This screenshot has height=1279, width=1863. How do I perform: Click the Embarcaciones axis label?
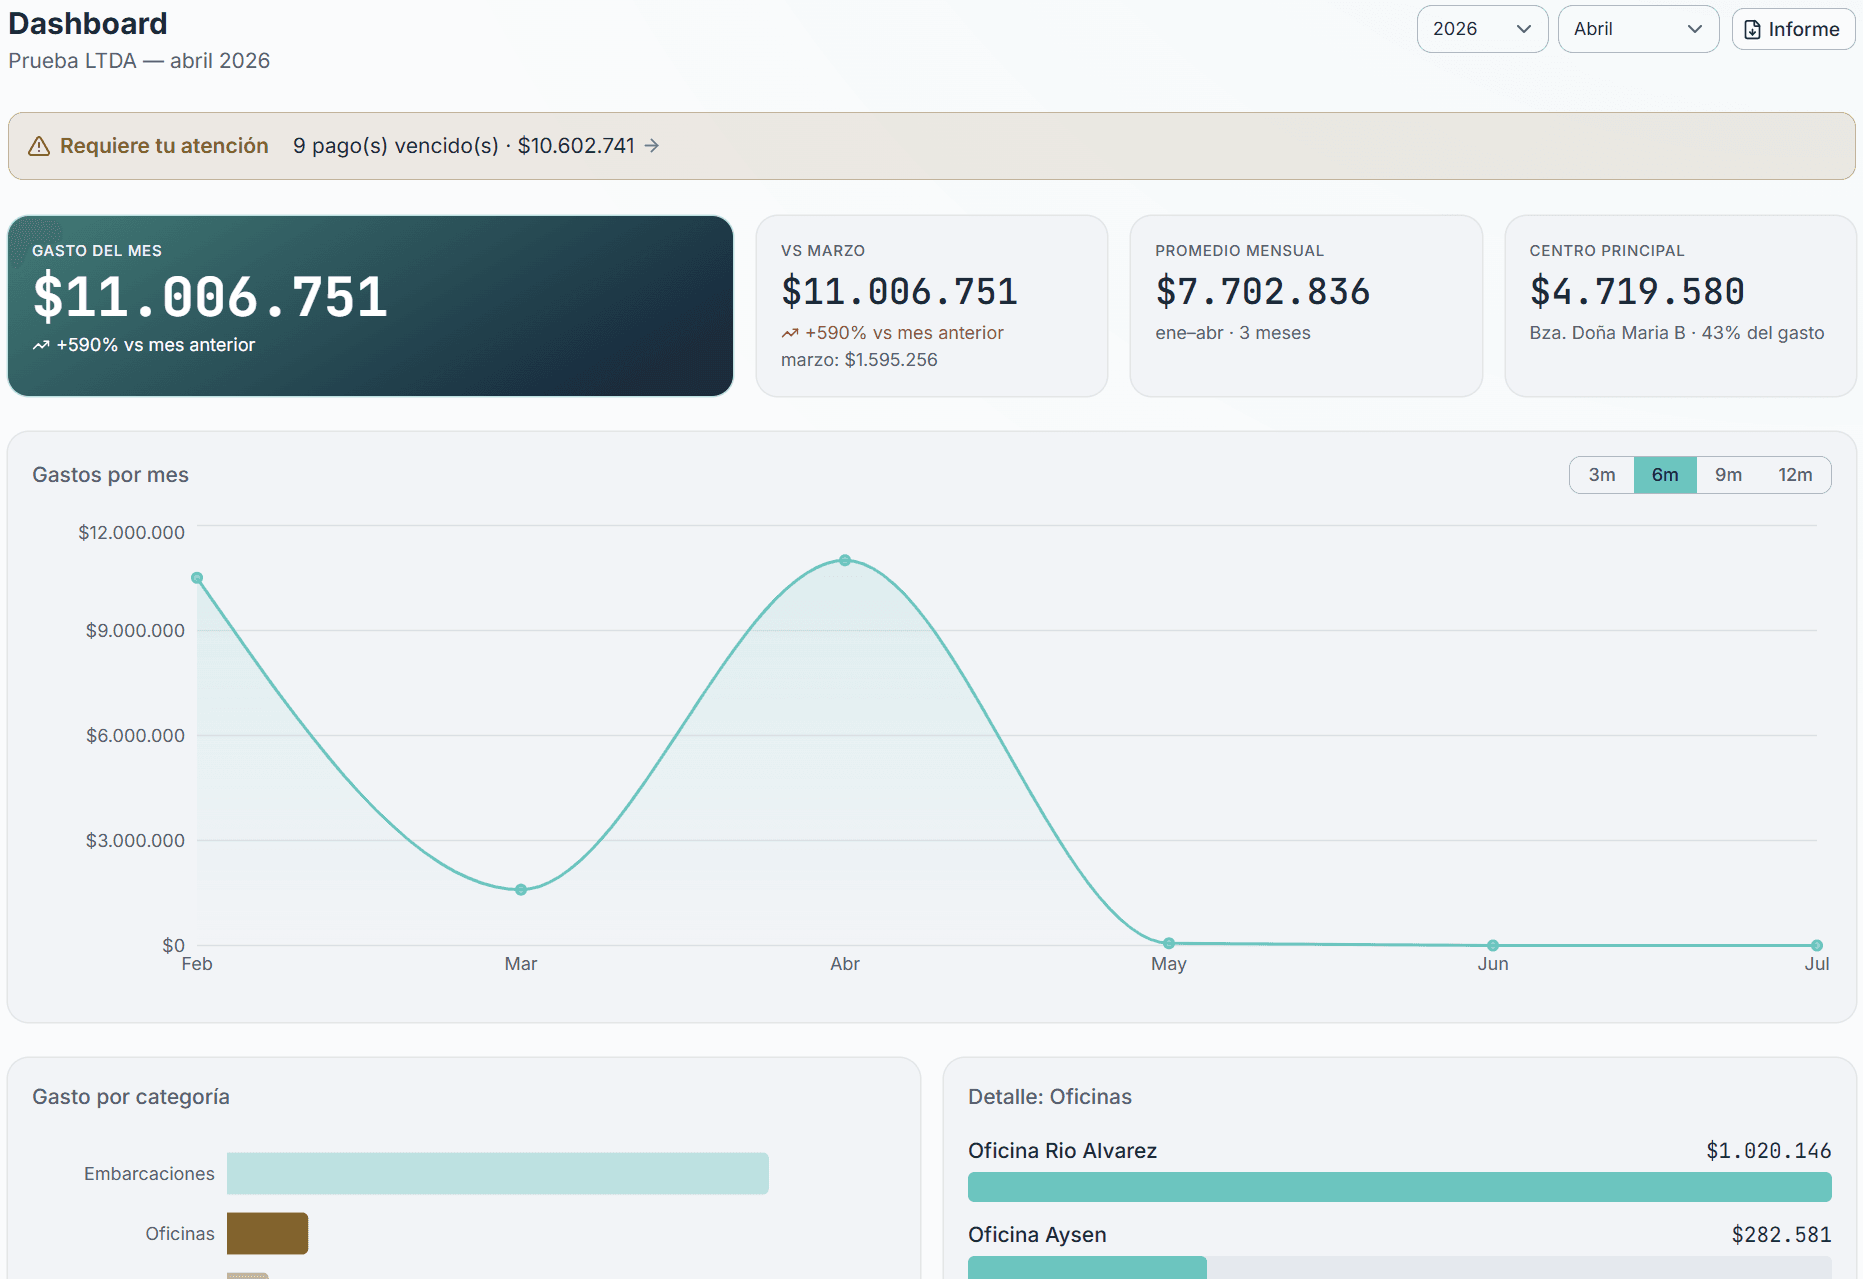tap(149, 1174)
